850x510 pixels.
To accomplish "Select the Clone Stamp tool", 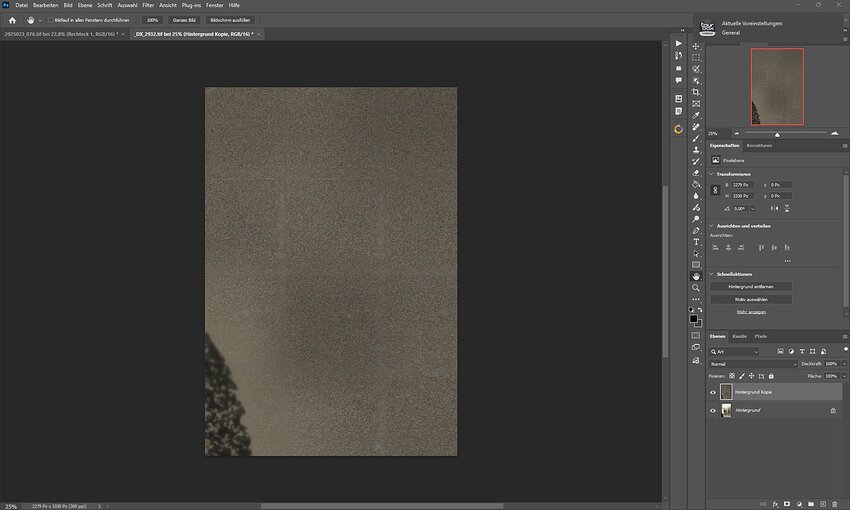I will point(696,150).
